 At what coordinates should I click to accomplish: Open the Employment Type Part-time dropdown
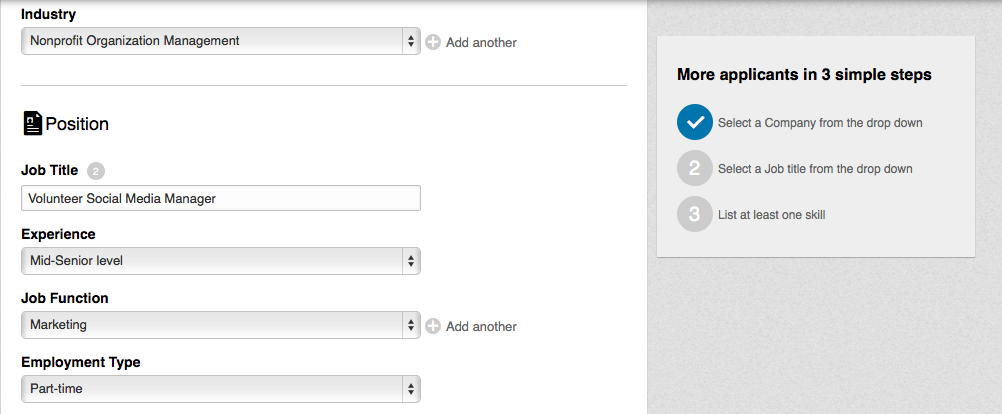point(220,388)
